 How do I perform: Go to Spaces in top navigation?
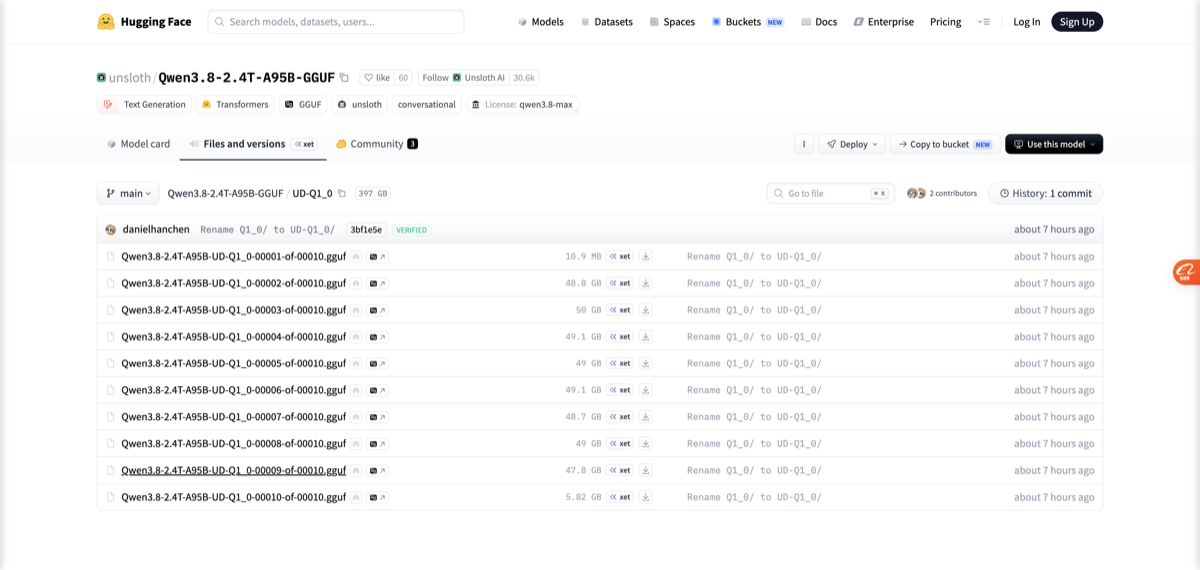[671, 22]
